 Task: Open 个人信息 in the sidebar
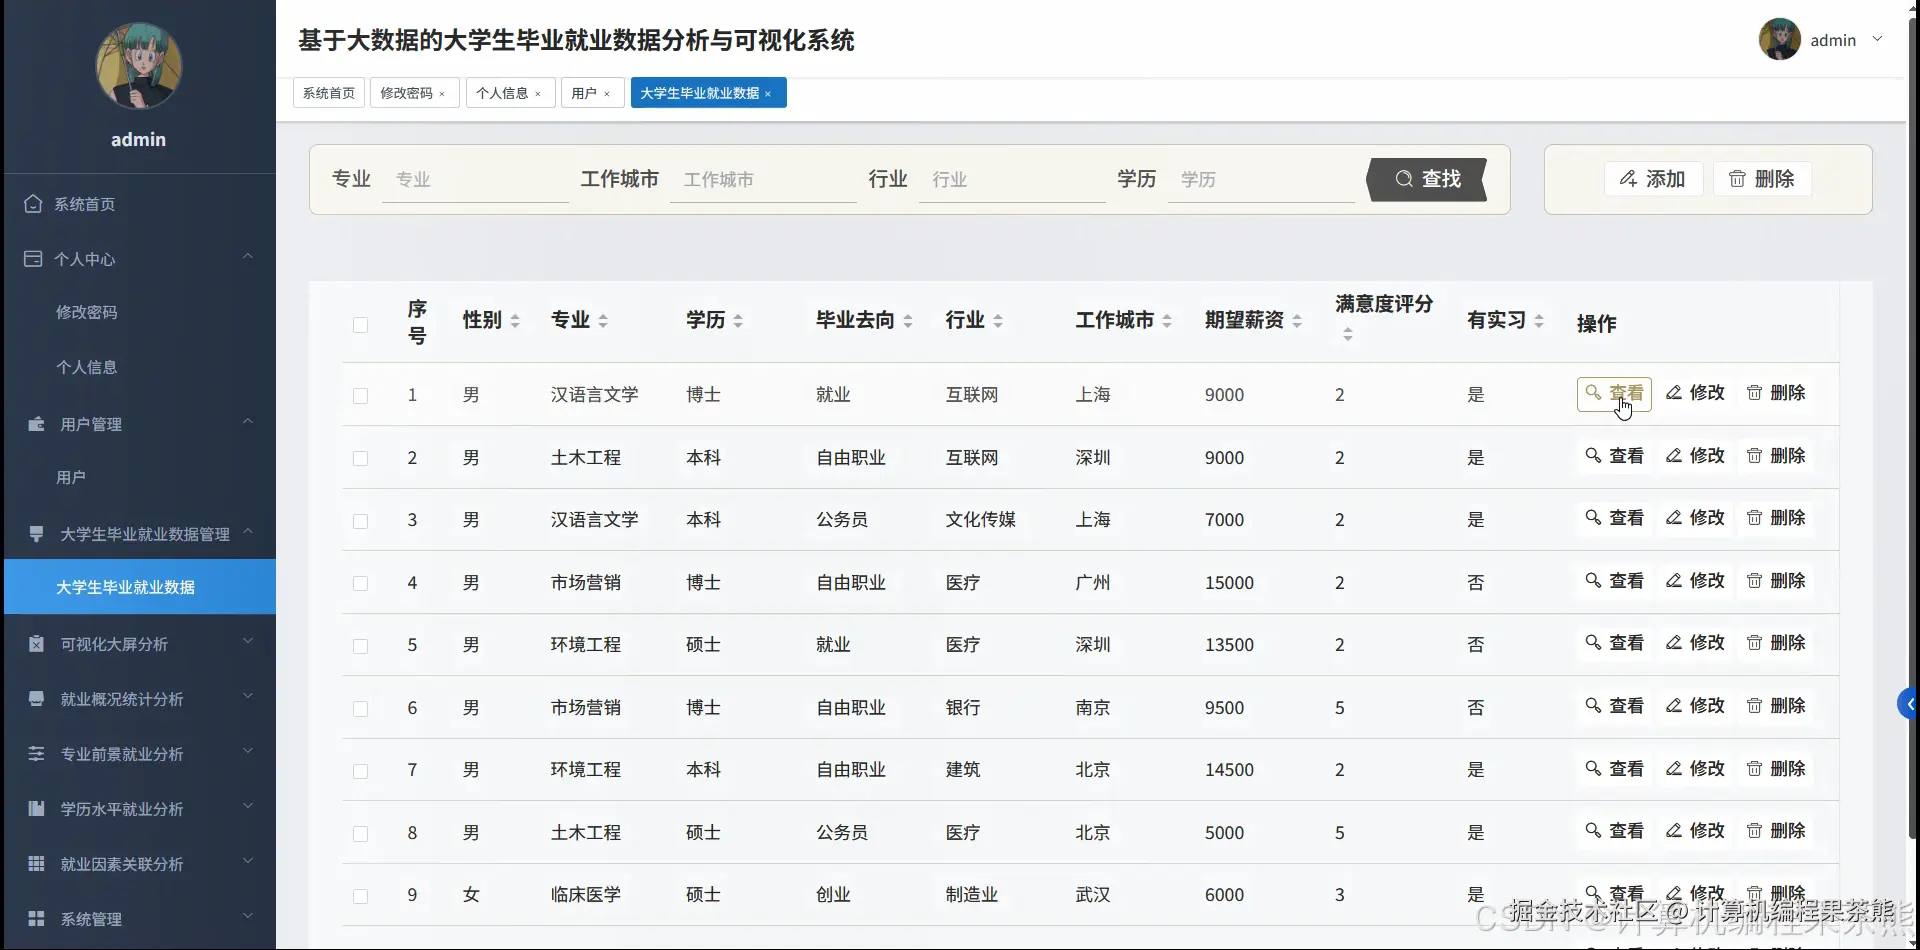[x=87, y=367]
